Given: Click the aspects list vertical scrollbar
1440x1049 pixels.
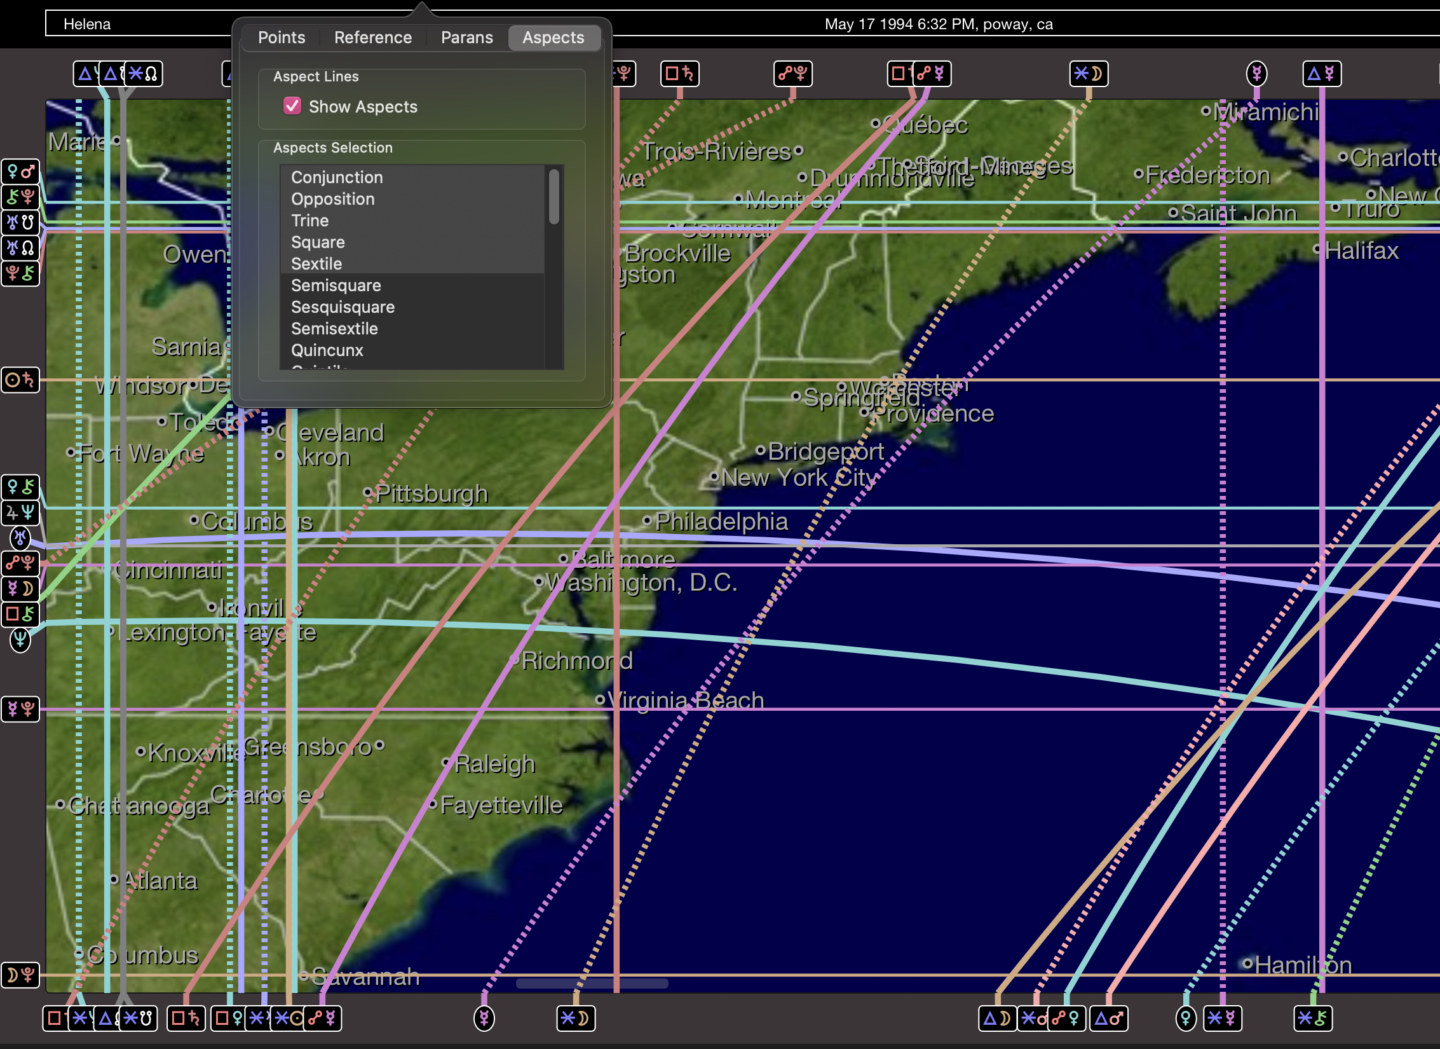Looking at the screenshot, I should click(554, 197).
